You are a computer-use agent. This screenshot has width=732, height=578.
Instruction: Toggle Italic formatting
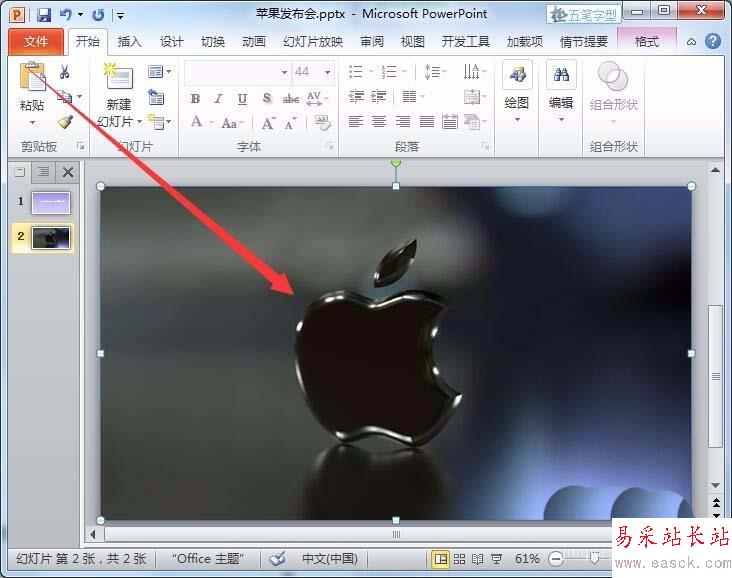click(218, 99)
